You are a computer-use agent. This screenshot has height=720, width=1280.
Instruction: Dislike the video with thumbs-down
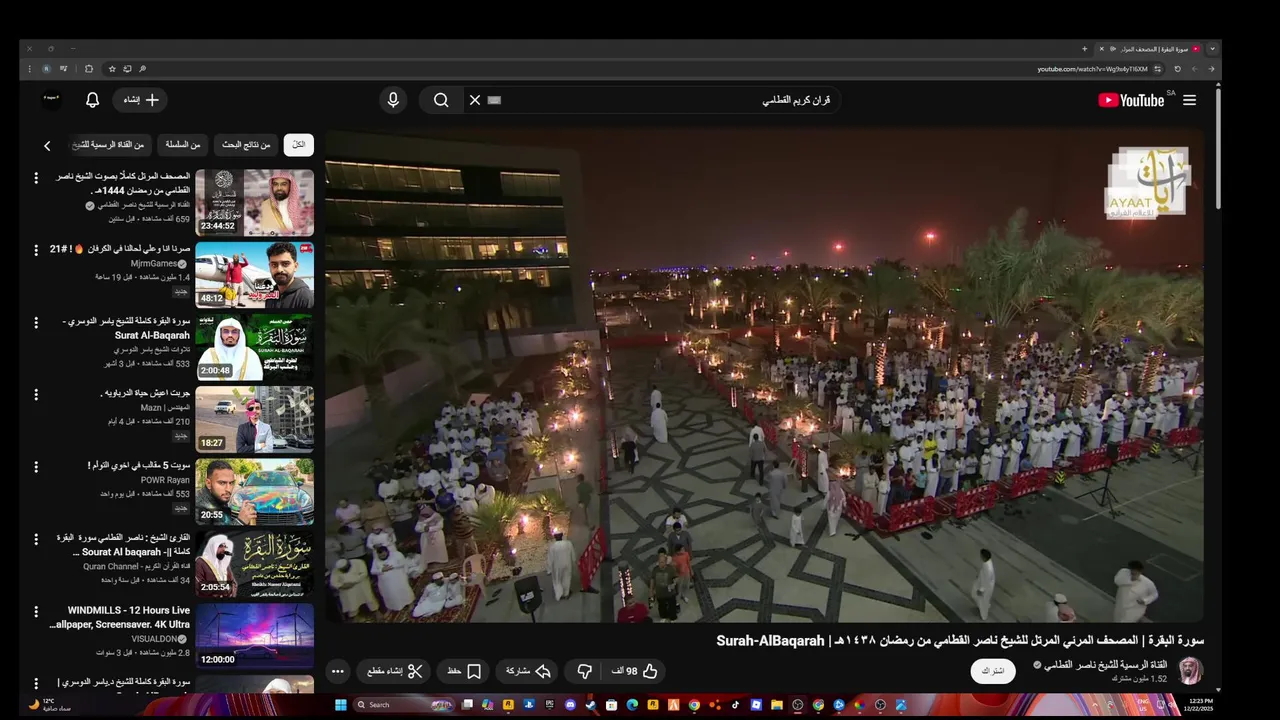pyautogui.click(x=585, y=671)
